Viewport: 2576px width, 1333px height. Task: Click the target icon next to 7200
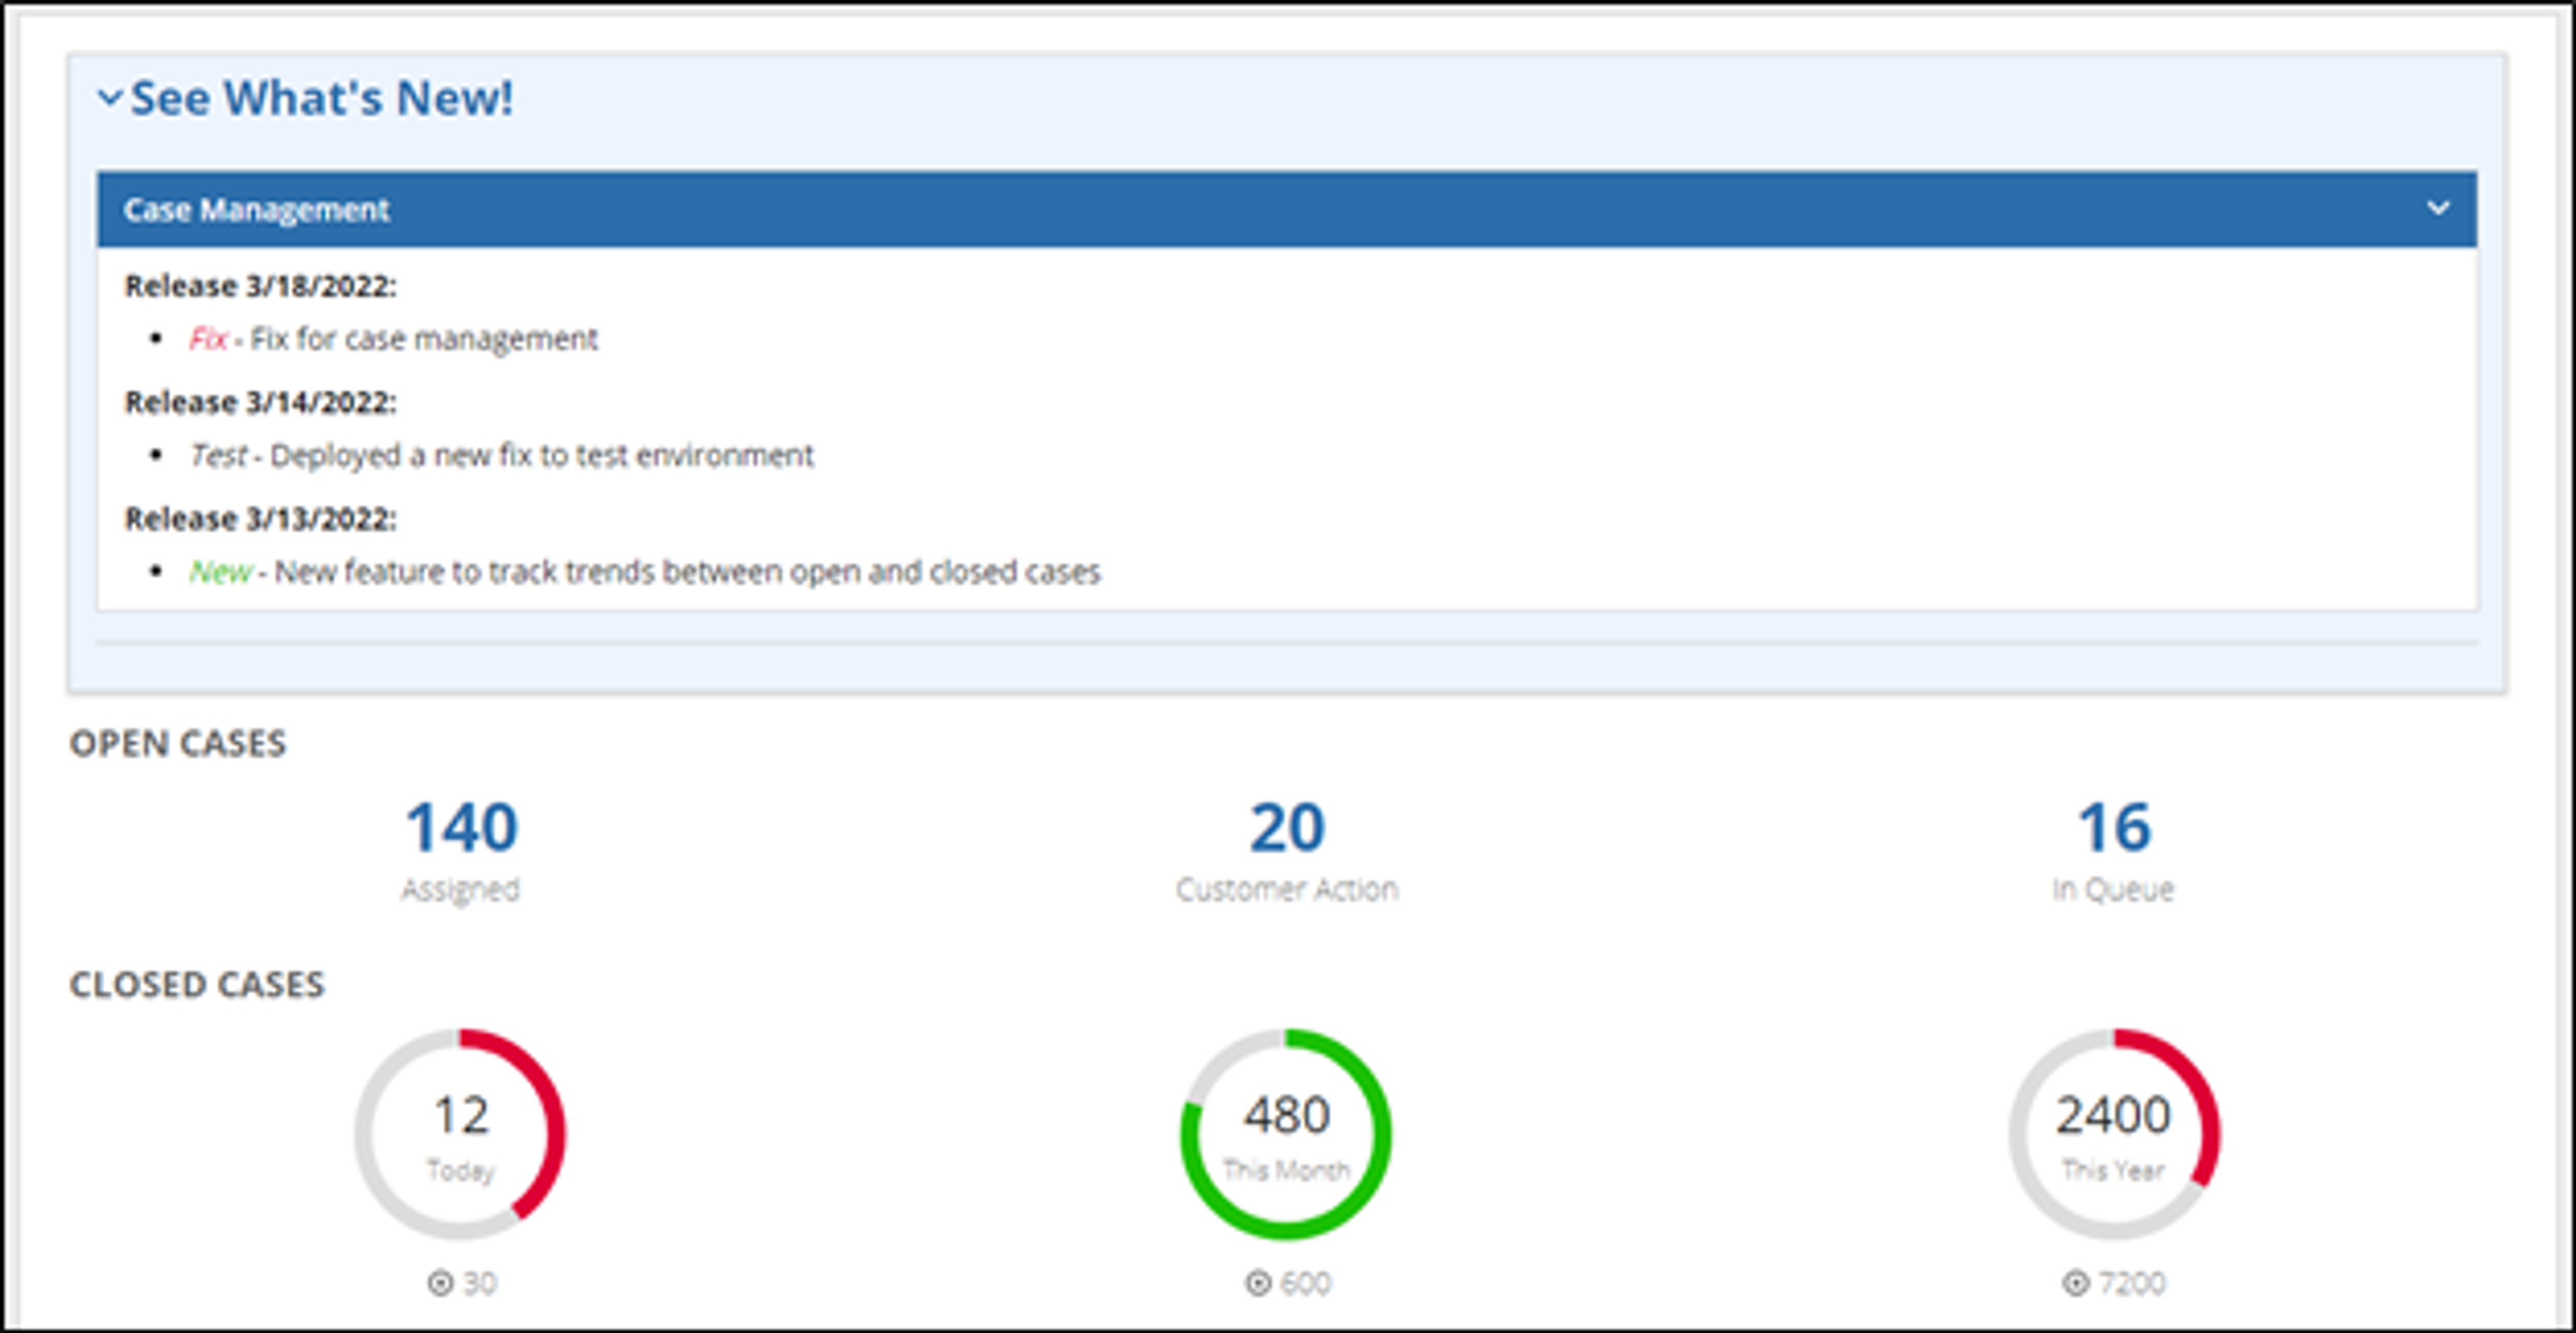point(2076,1283)
